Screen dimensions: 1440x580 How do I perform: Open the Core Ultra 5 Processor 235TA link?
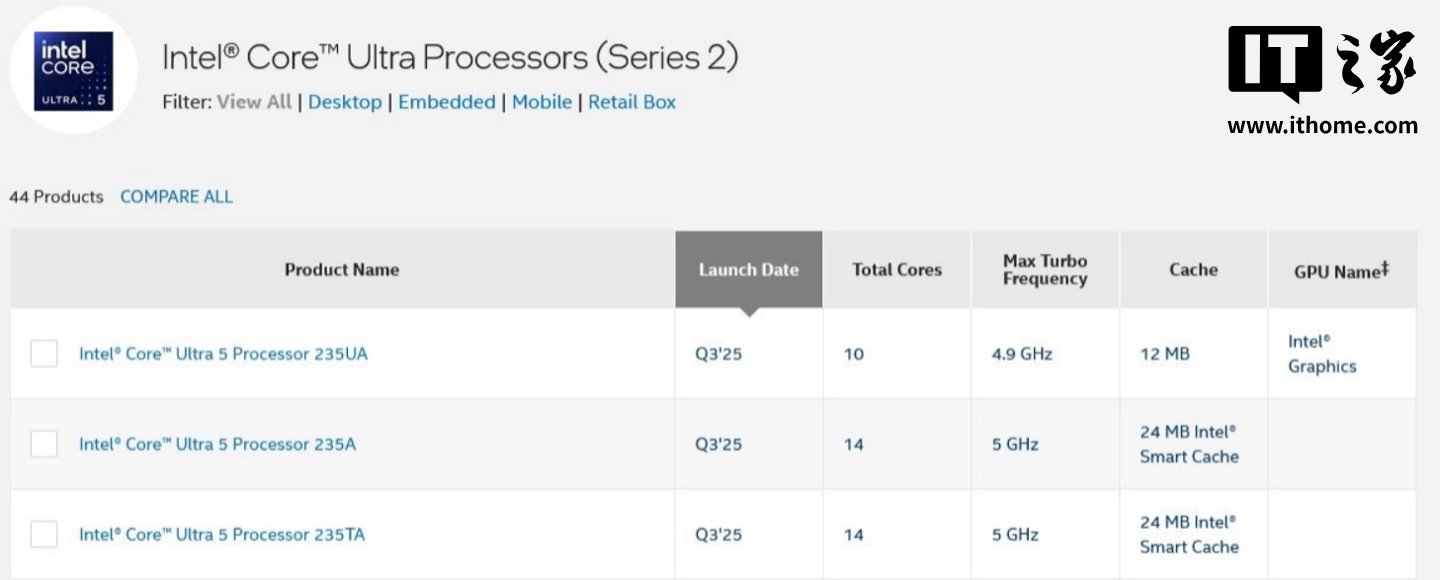pyautogui.click(x=222, y=534)
